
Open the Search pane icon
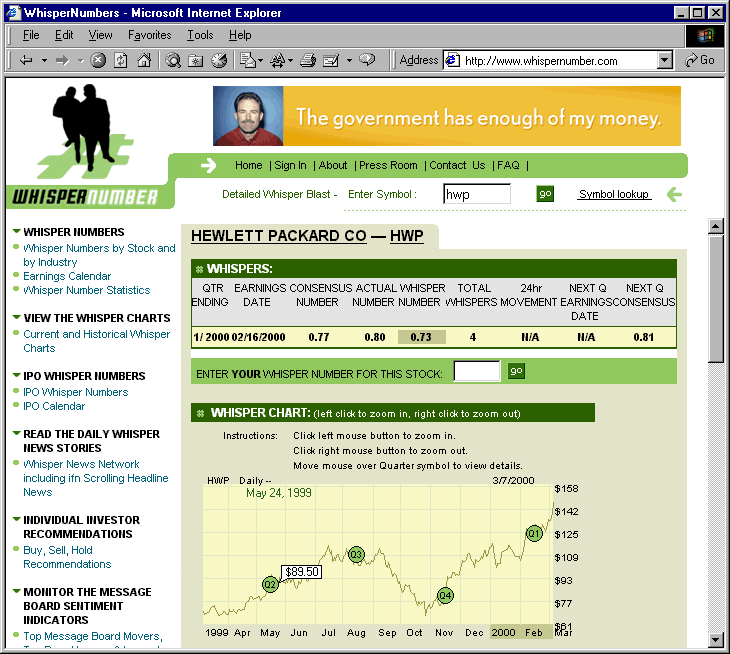(x=173, y=60)
